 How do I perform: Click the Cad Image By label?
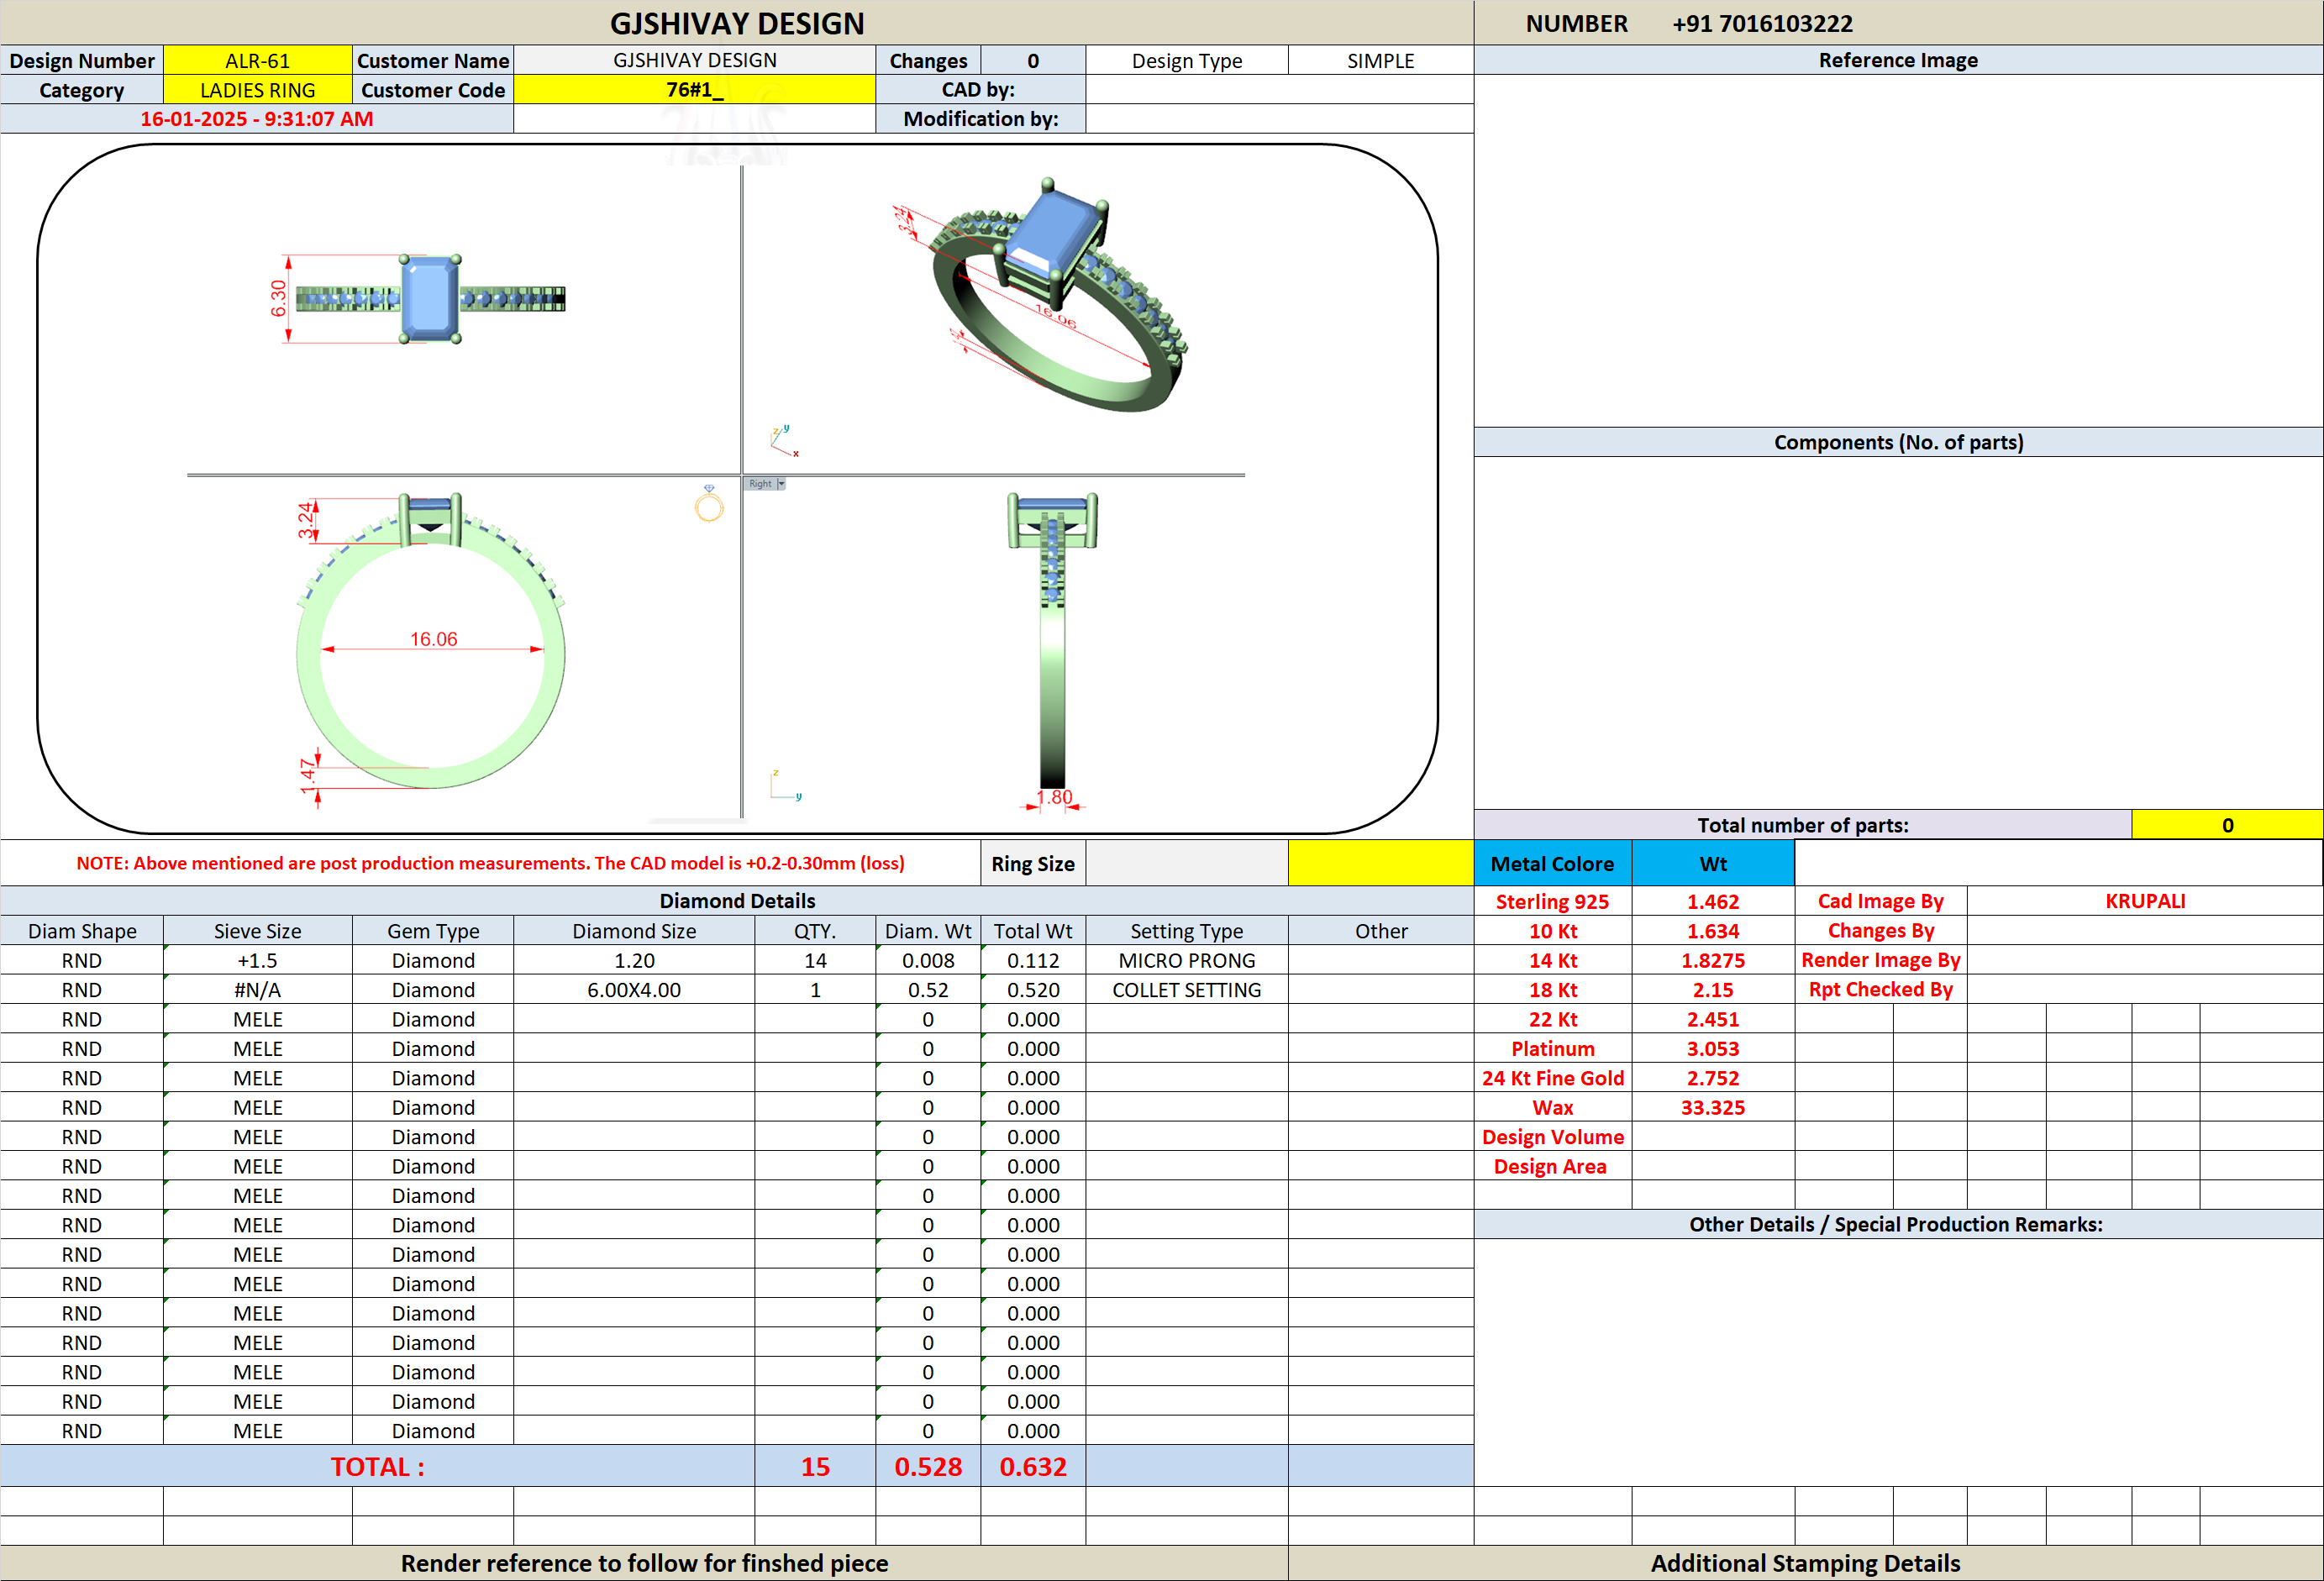coord(1881,901)
